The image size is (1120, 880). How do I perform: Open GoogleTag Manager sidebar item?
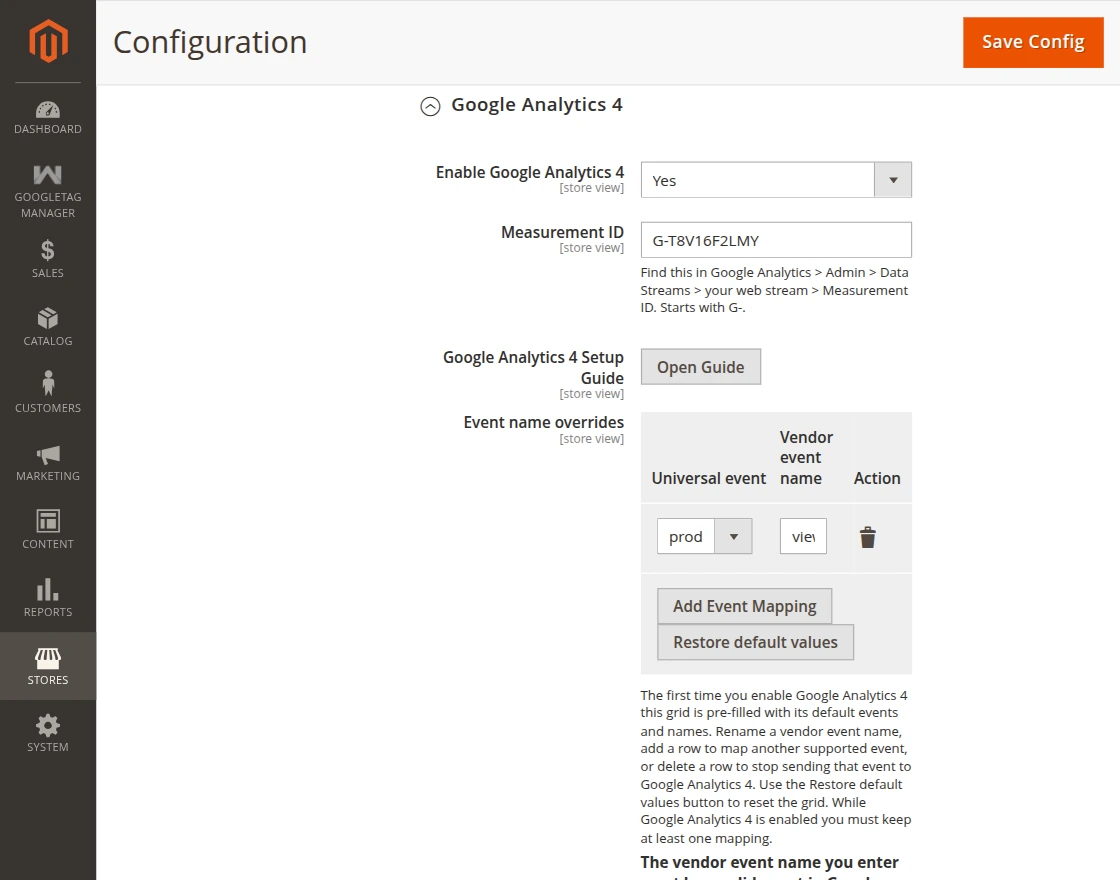tap(48, 193)
